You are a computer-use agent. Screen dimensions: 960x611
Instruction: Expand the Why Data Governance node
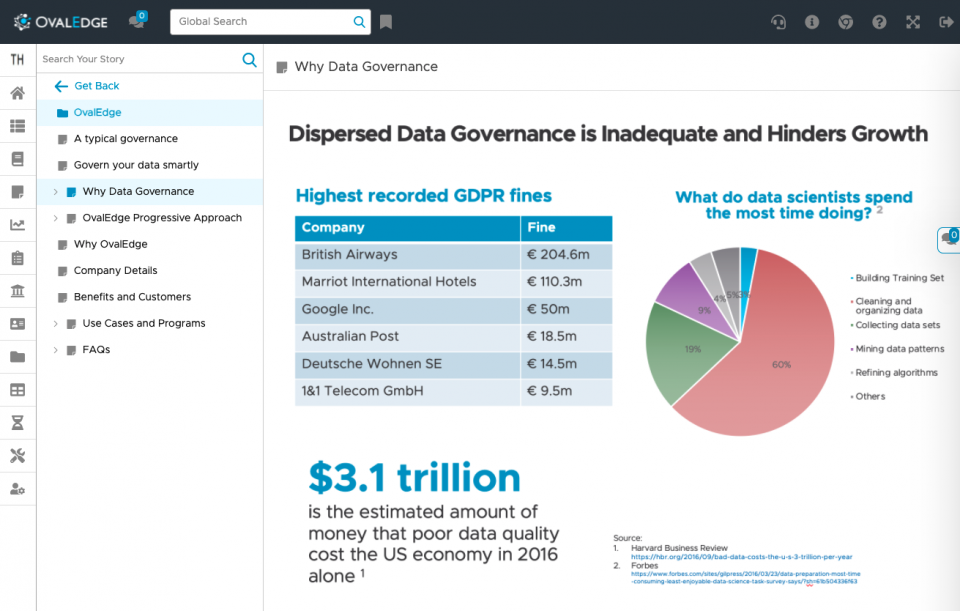click(55, 192)
